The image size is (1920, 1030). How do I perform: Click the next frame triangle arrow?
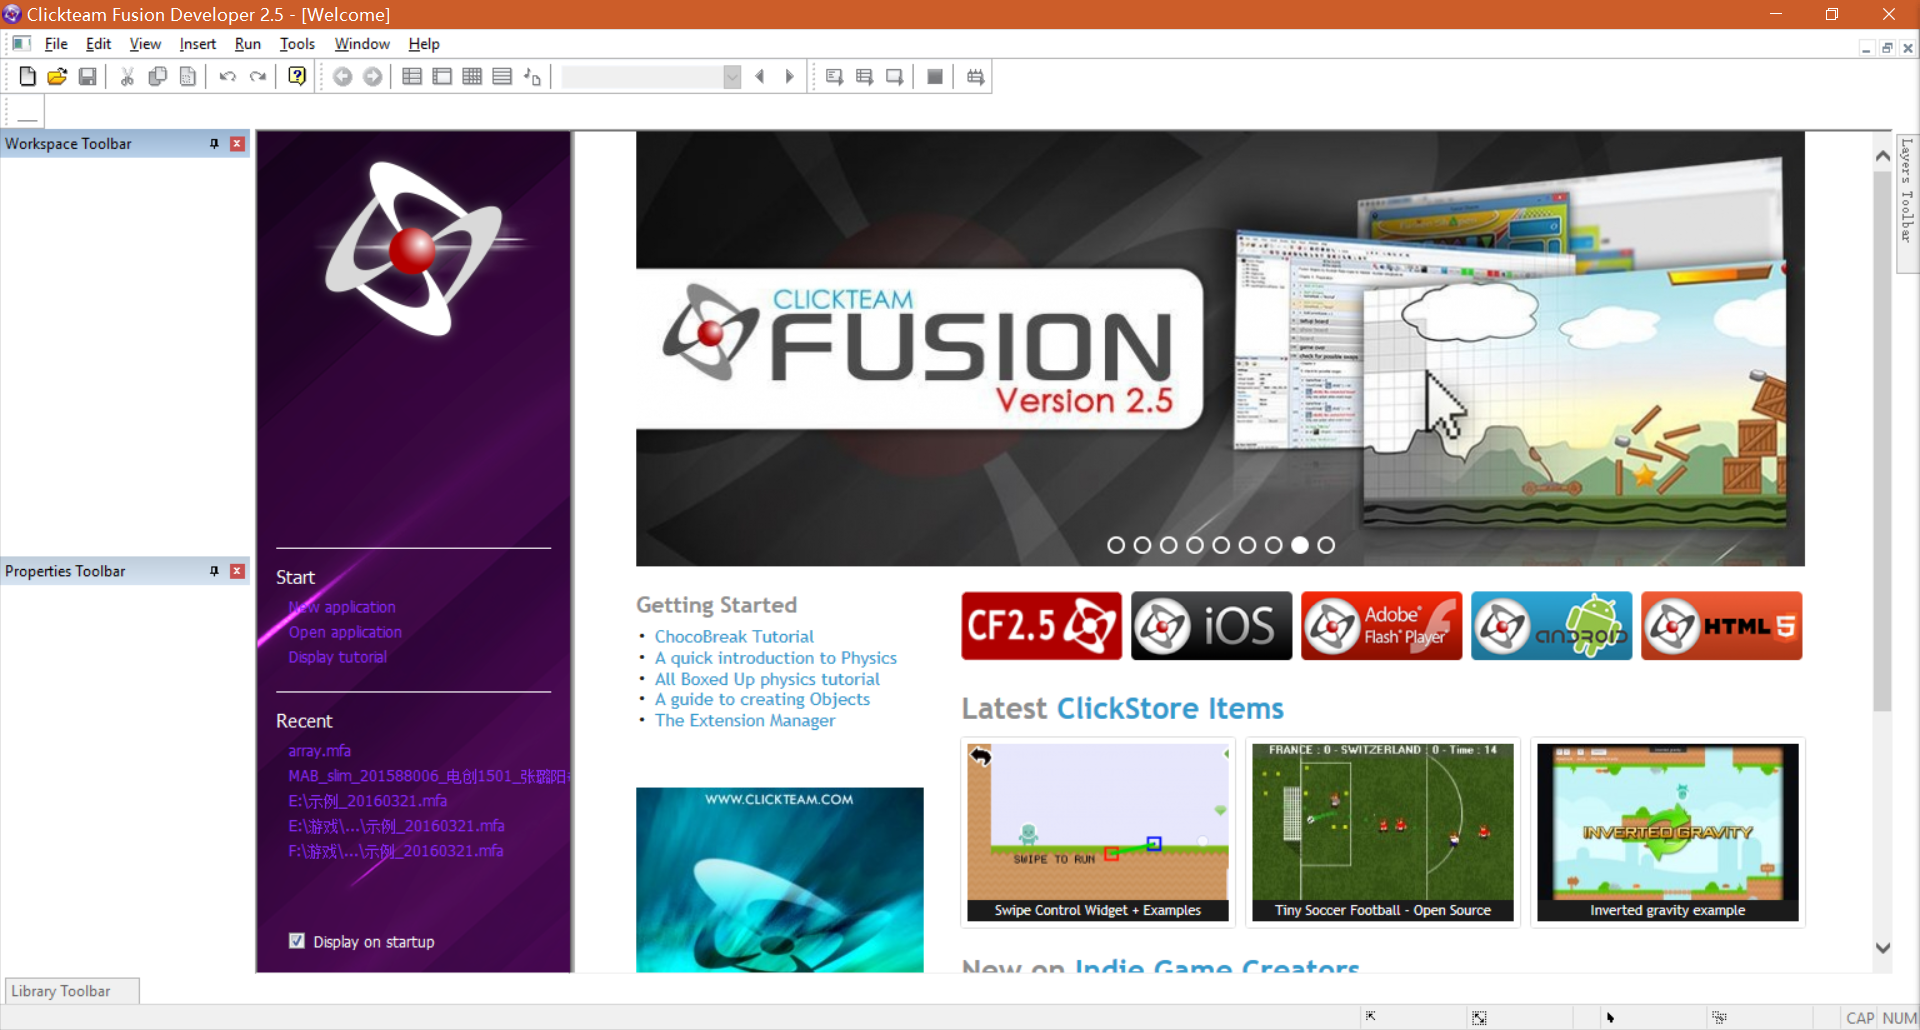790,76
